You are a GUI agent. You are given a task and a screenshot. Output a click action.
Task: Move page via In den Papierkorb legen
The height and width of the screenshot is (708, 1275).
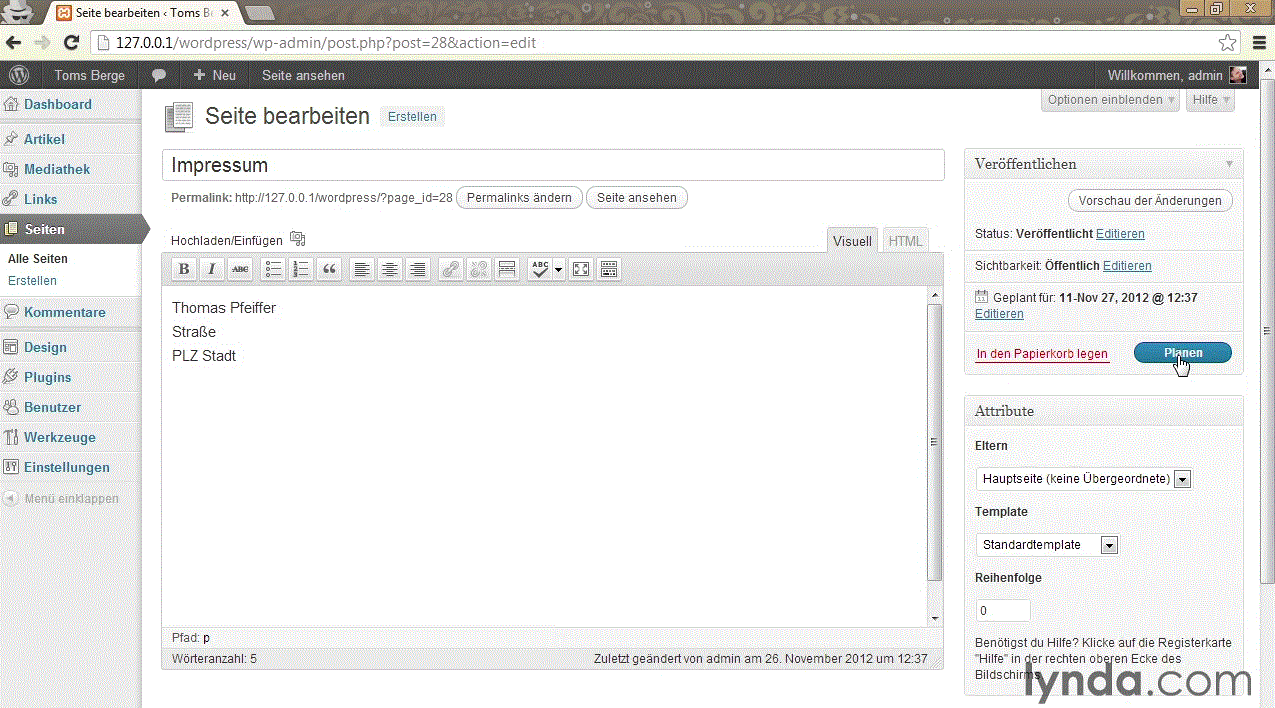(1042, 354)
